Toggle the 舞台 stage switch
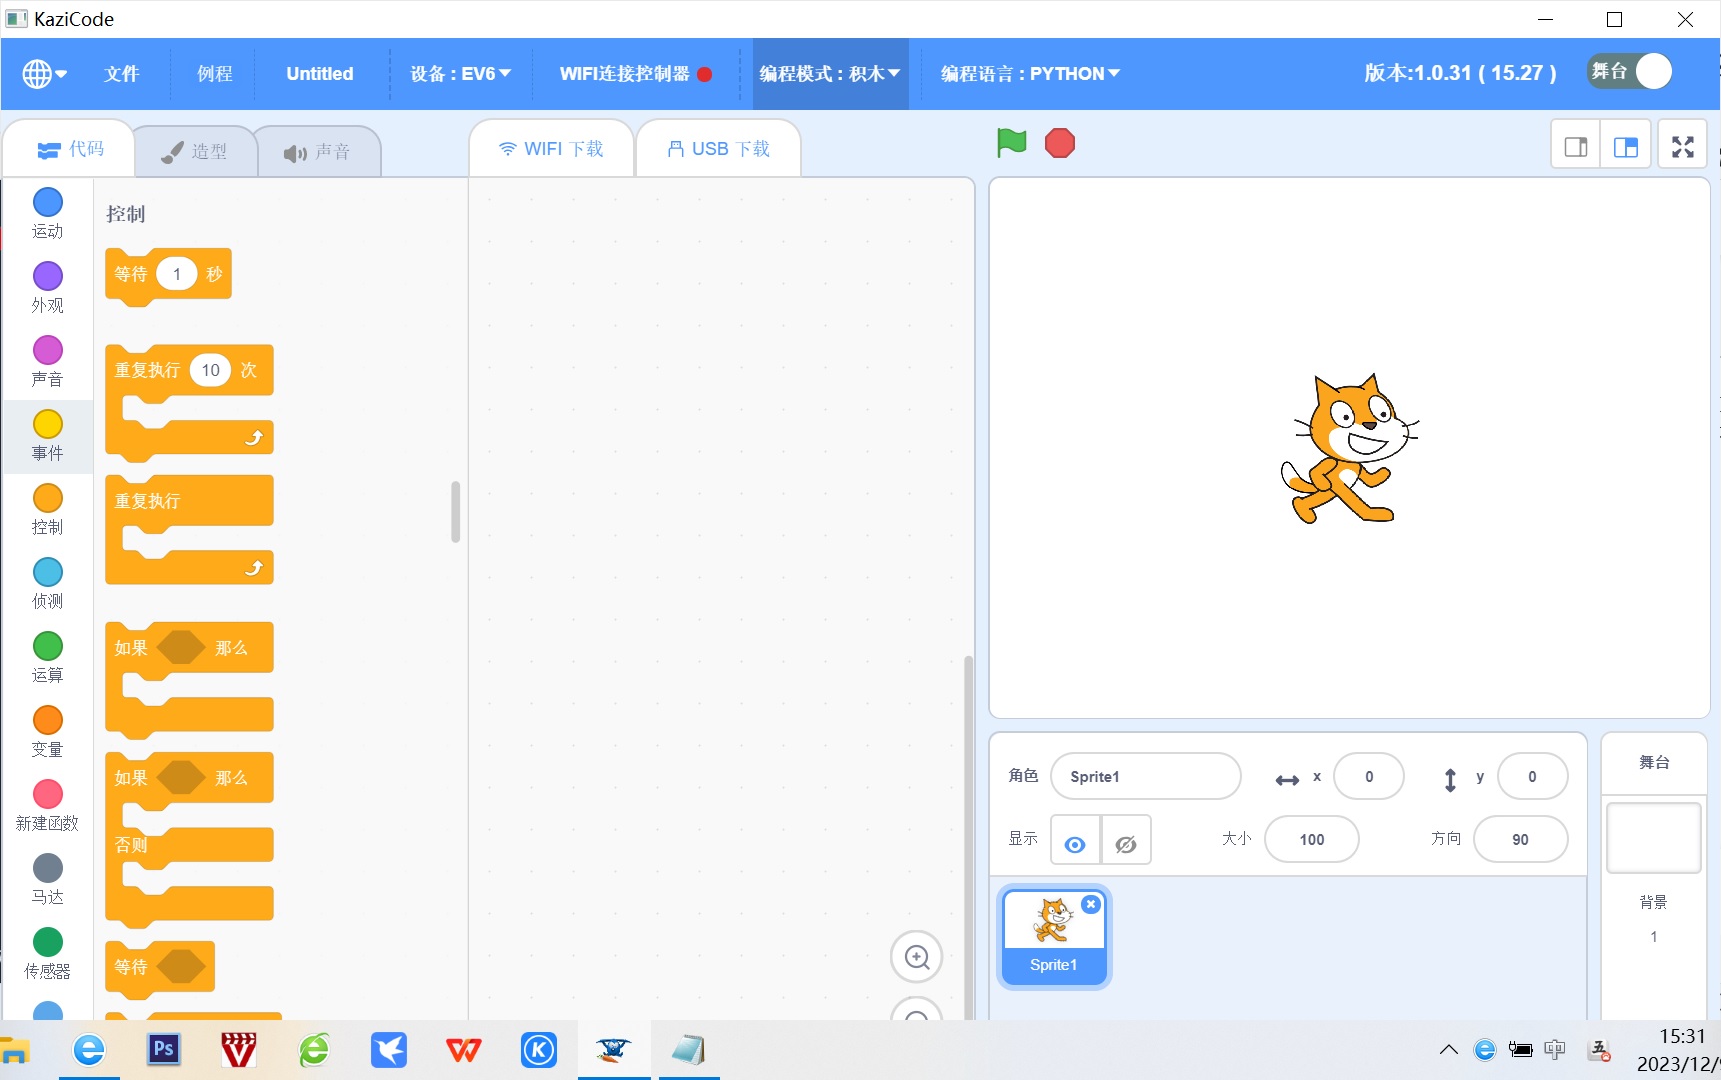1721x1080 pixels. (1630, 71)
